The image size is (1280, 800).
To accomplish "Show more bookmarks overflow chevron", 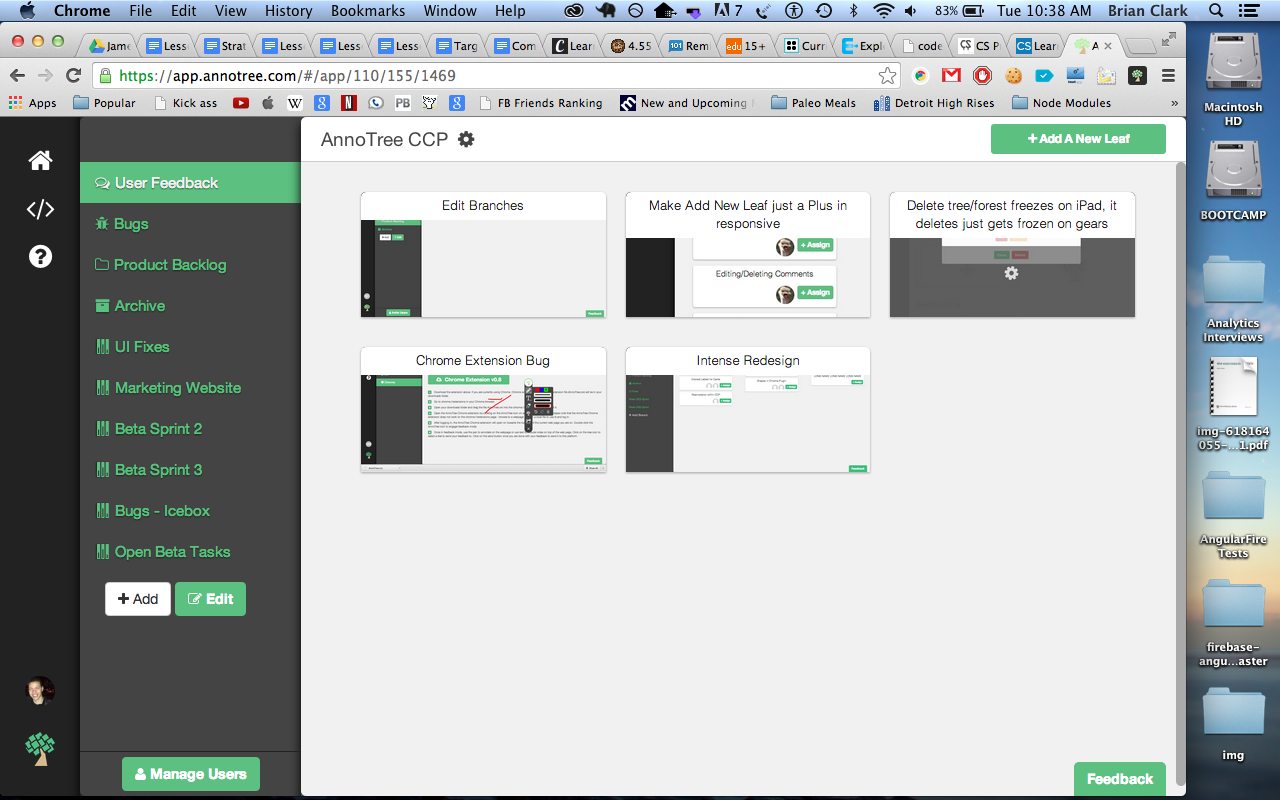I will pyautogui.click(x=1174, y=103).
